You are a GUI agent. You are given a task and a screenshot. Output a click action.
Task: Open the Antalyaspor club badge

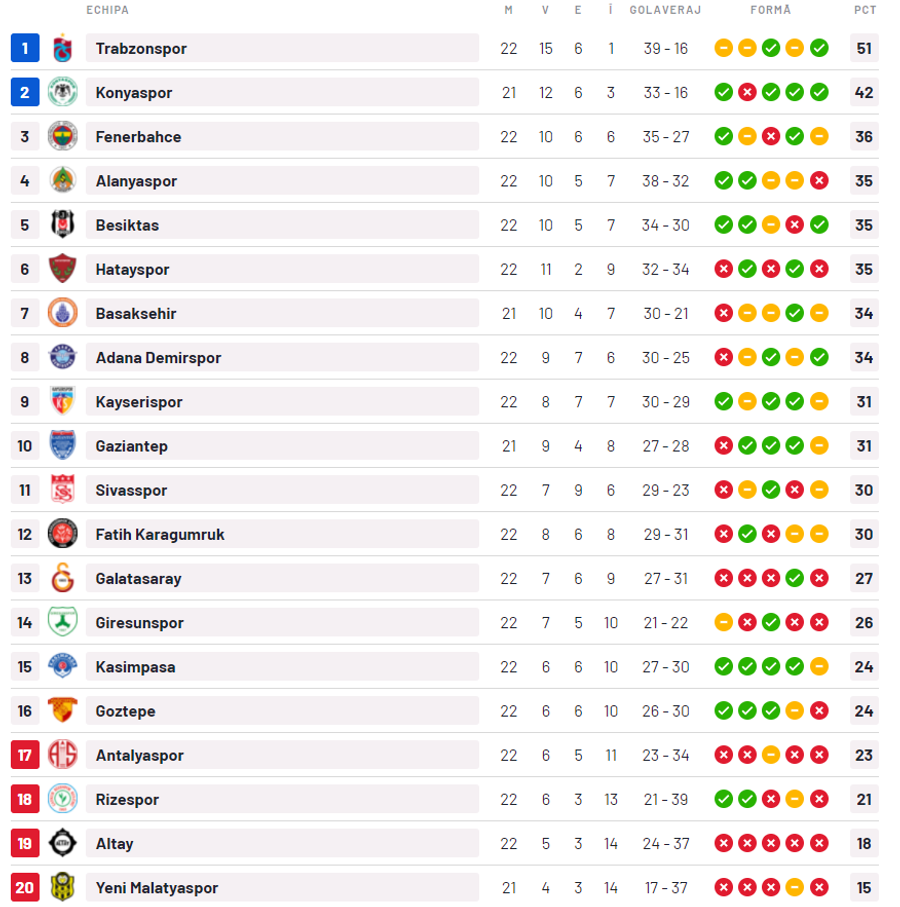coord(62,755)
